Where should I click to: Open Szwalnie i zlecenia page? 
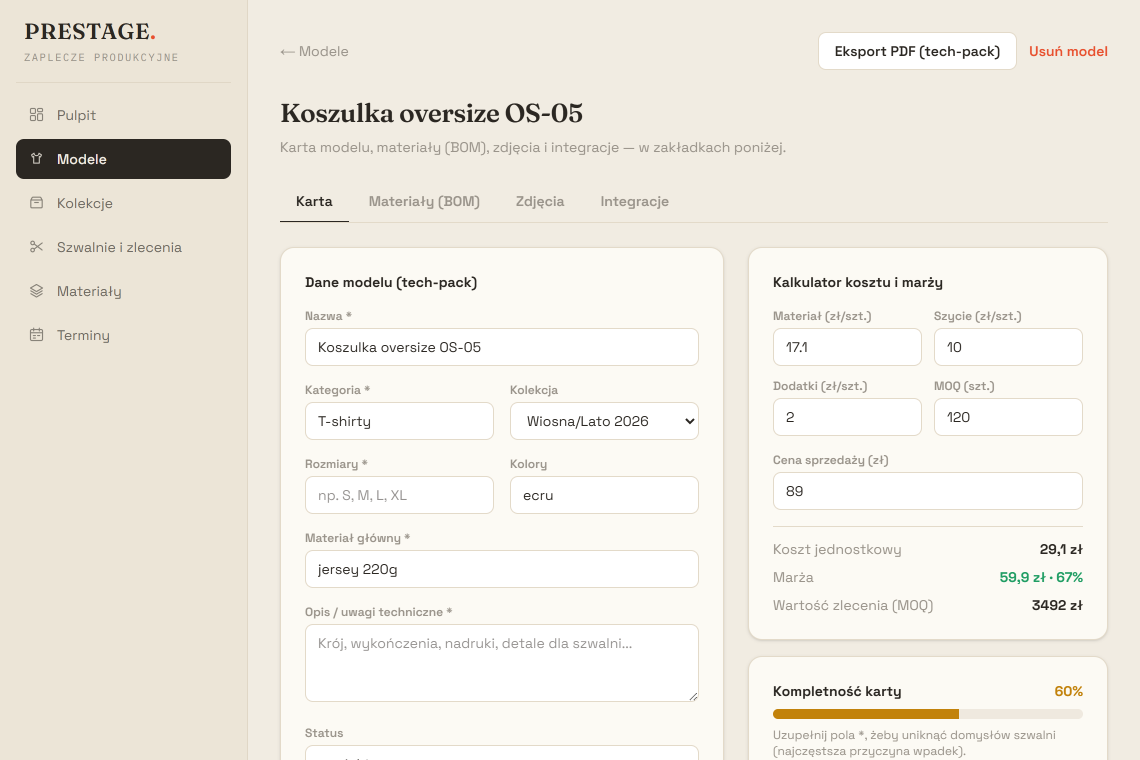click(124, 247)
